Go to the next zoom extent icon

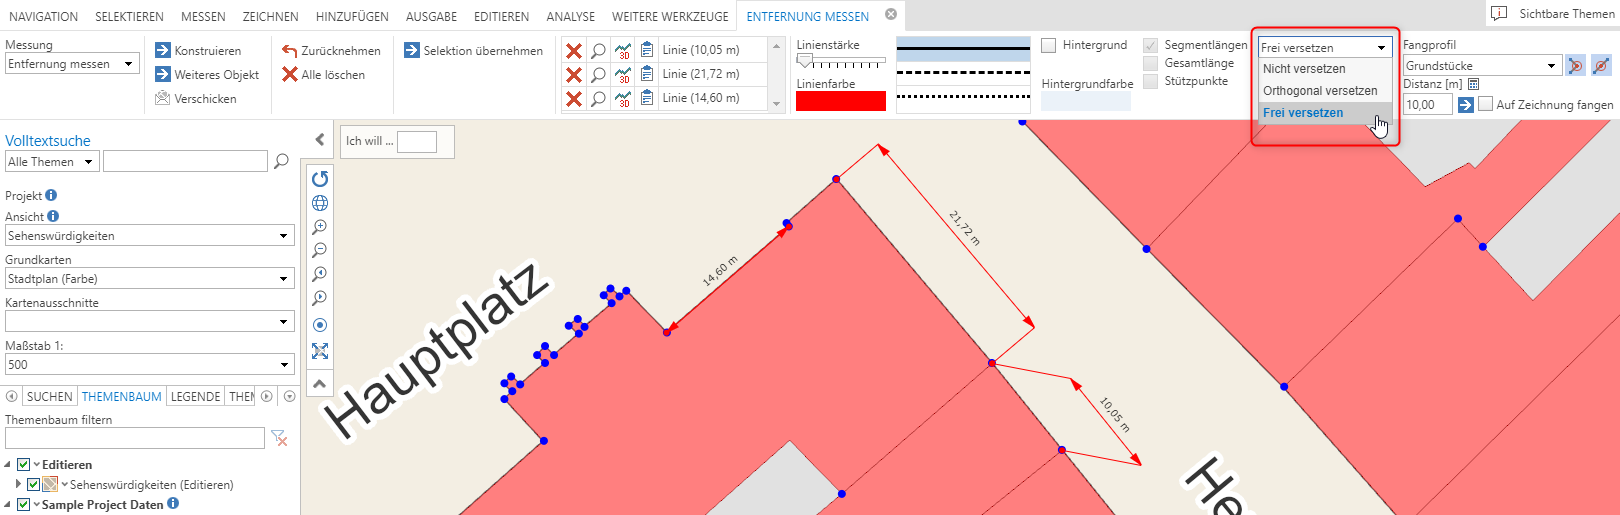[x=320, y=298]
